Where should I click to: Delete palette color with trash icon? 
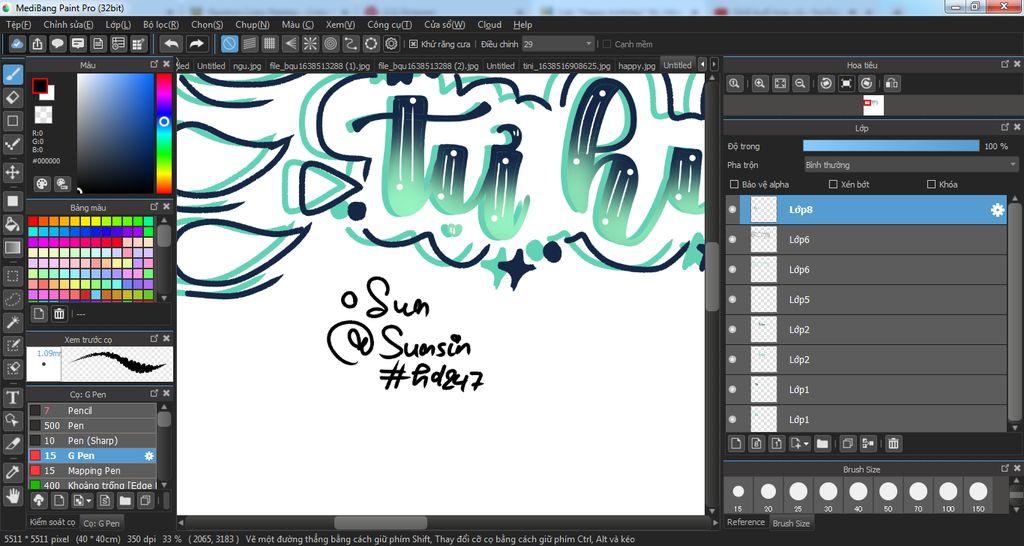(59, 314)
